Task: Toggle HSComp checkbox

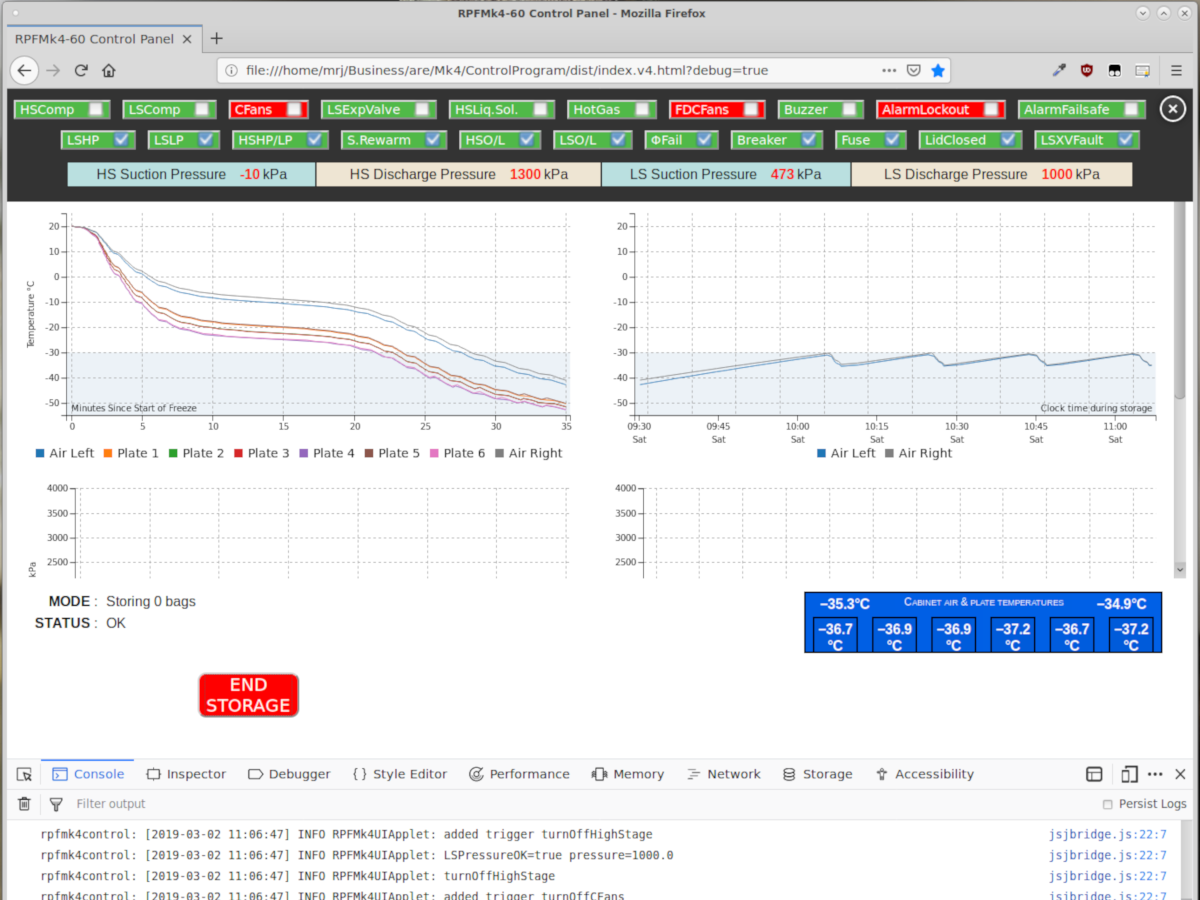Action: [x=96, y=110]
